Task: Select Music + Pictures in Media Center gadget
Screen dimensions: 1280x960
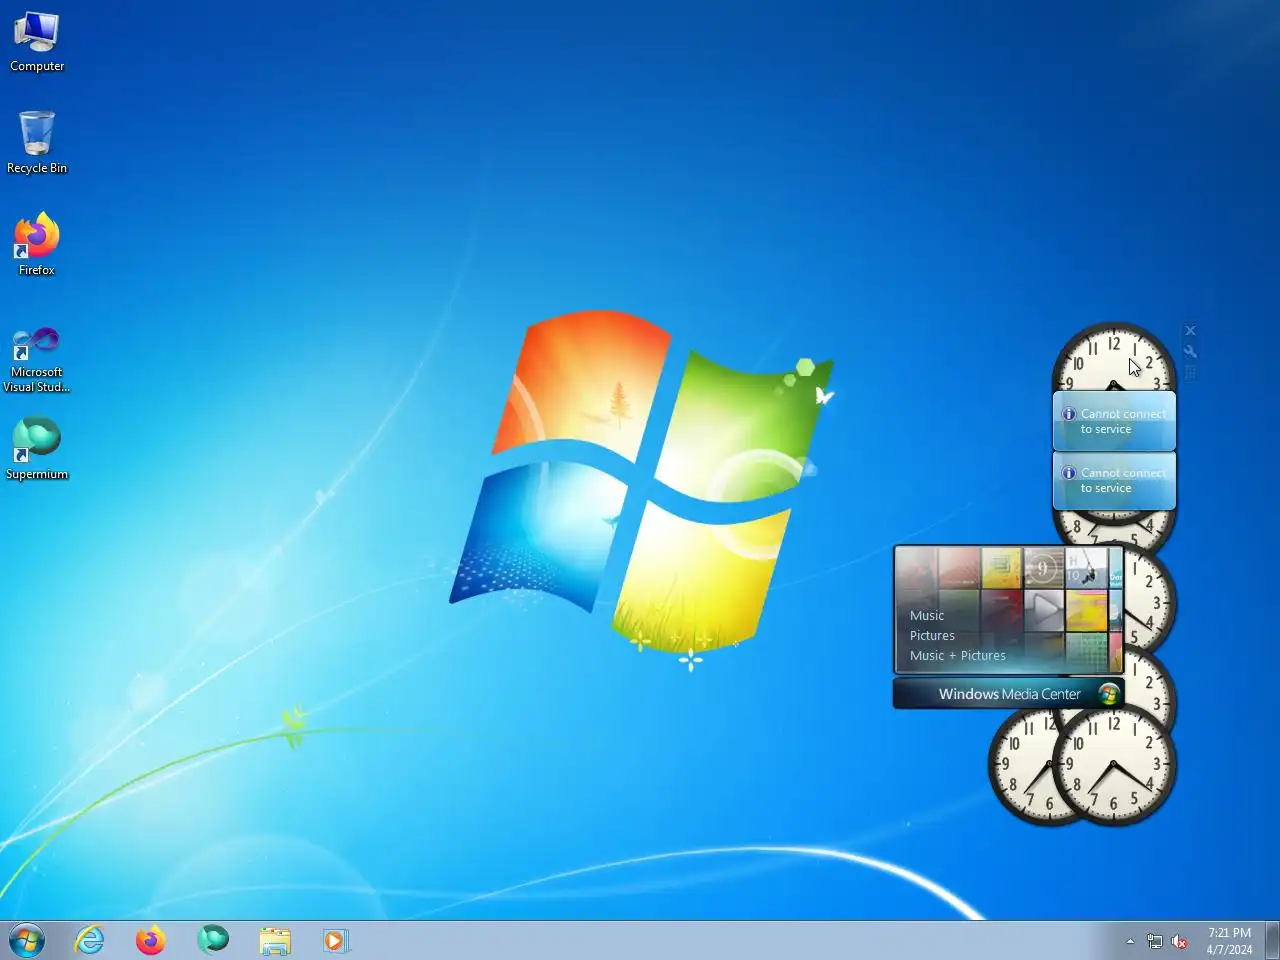Action: (958, 656)
